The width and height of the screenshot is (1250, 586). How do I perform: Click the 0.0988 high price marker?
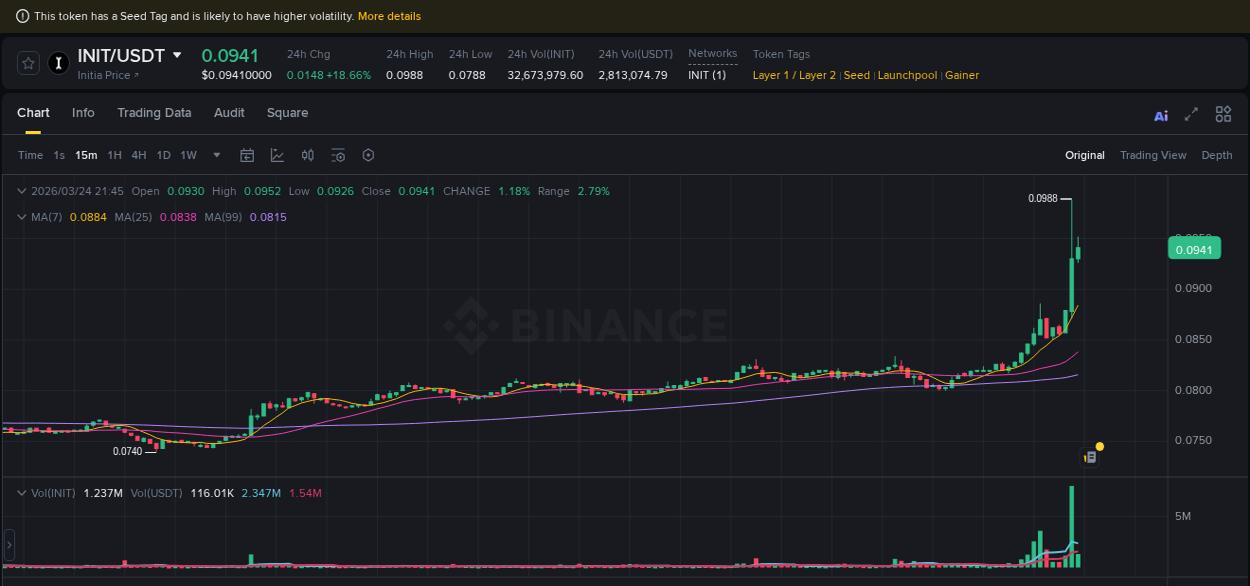coord(1043,198)
